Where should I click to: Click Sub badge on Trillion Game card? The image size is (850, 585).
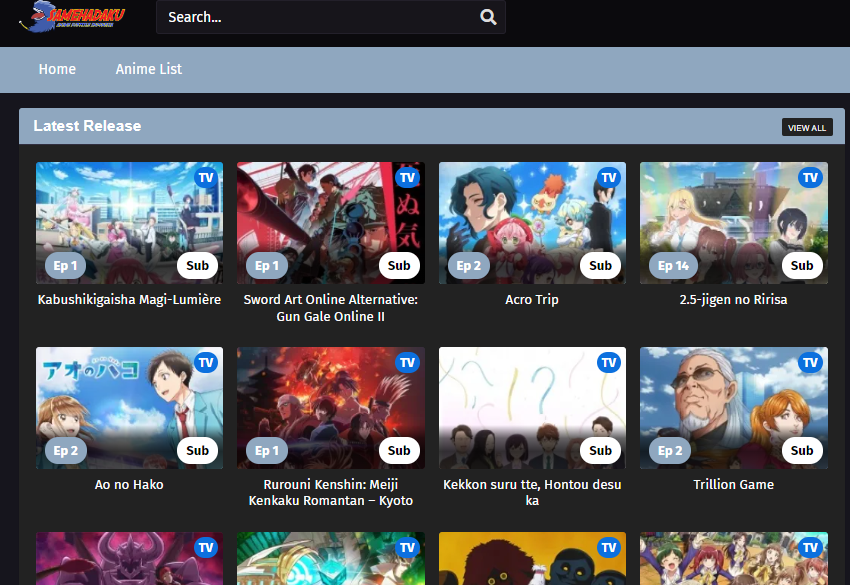[802, 451]
